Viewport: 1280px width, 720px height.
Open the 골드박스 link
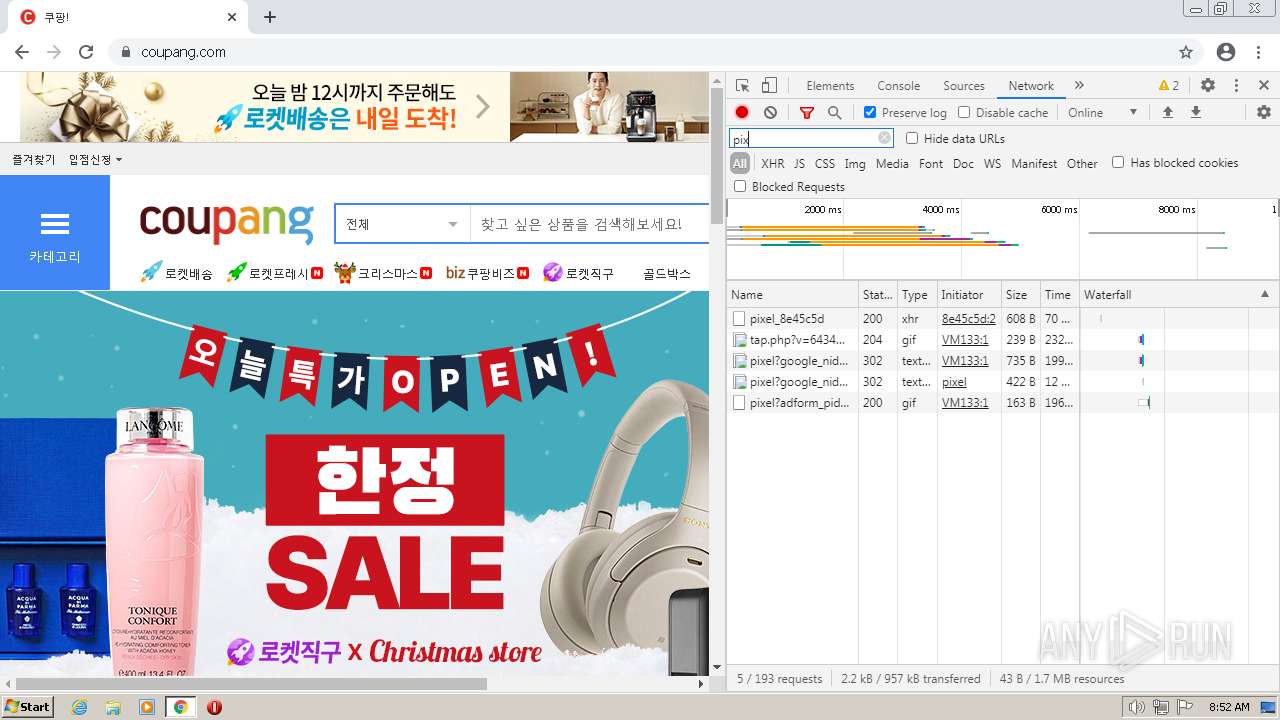pyautogui.click(x=667, y=273)
